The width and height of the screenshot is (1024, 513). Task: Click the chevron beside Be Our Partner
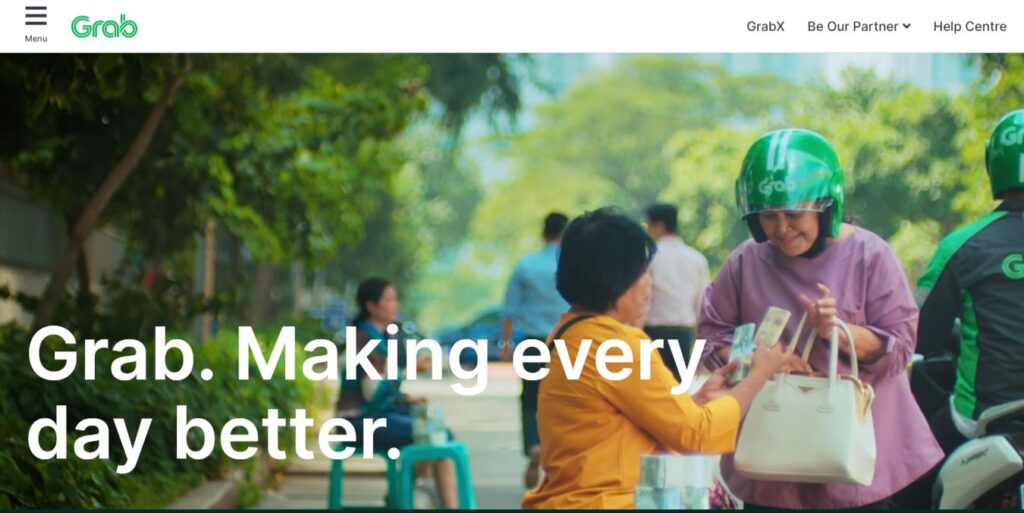coord(906,27)
